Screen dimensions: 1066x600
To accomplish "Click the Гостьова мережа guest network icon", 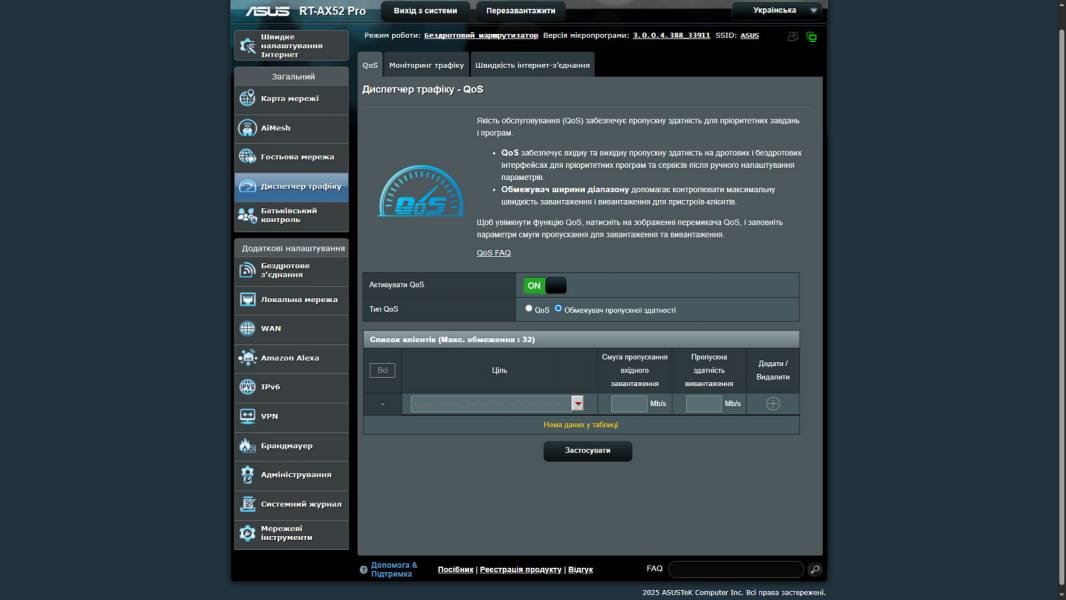I will (x=247, y=157).
